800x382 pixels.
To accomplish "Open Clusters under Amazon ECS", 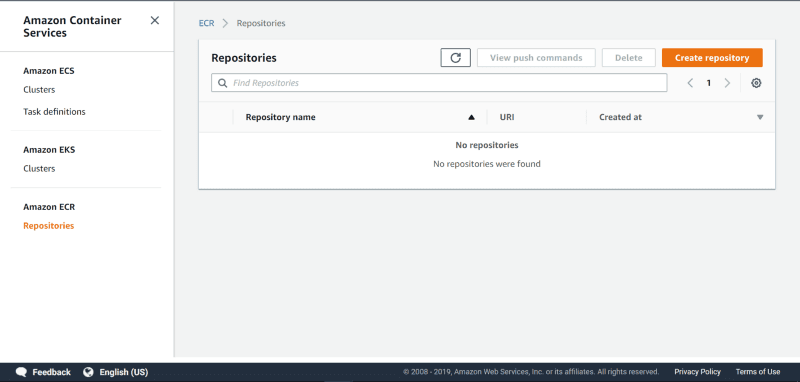I will tap(39, 90).
